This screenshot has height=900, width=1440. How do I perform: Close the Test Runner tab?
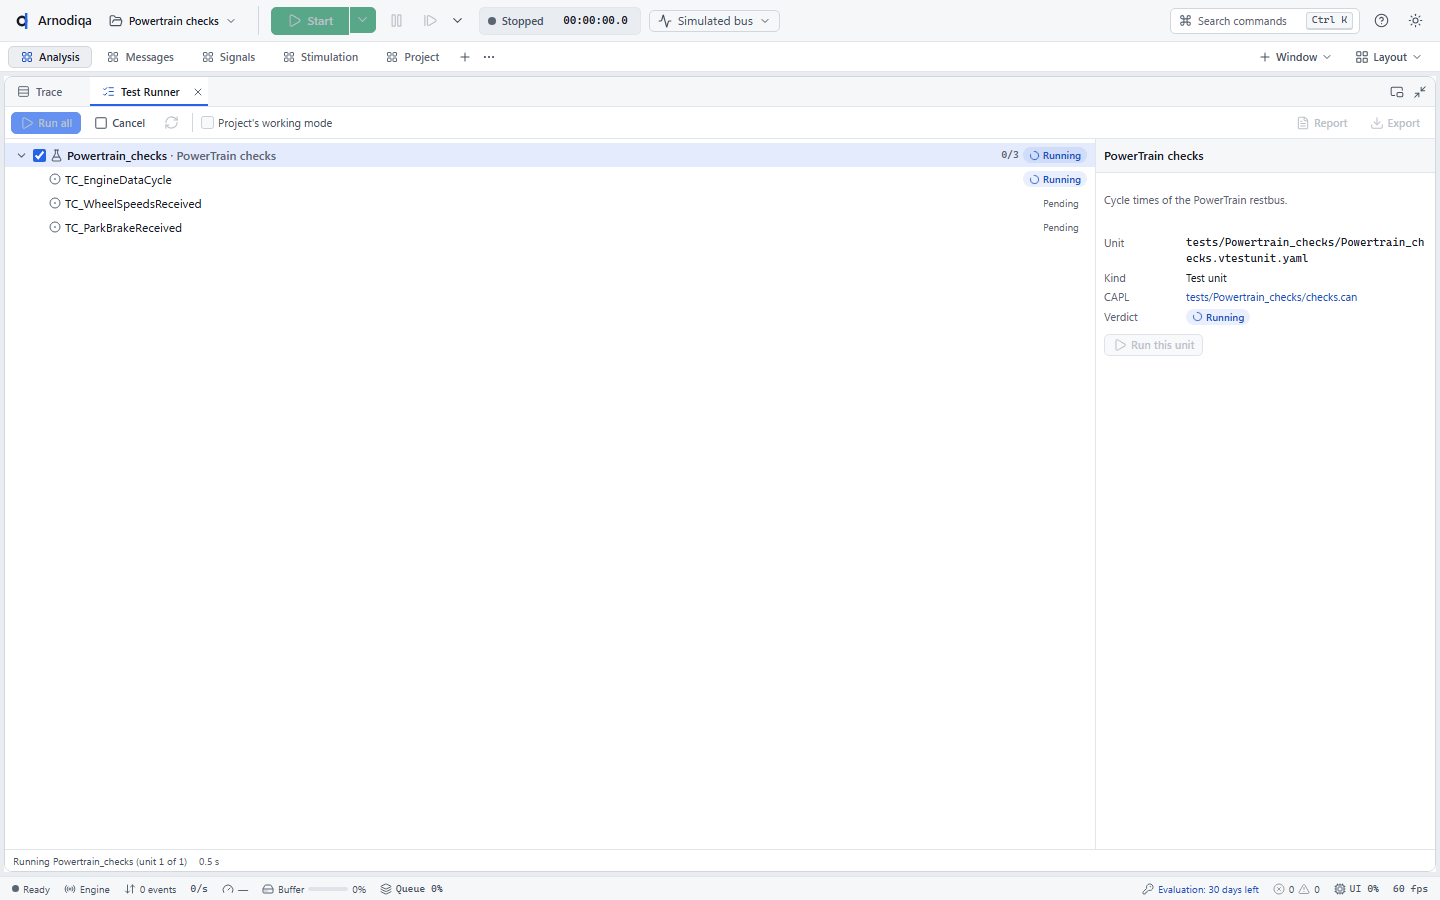point(198,92)
